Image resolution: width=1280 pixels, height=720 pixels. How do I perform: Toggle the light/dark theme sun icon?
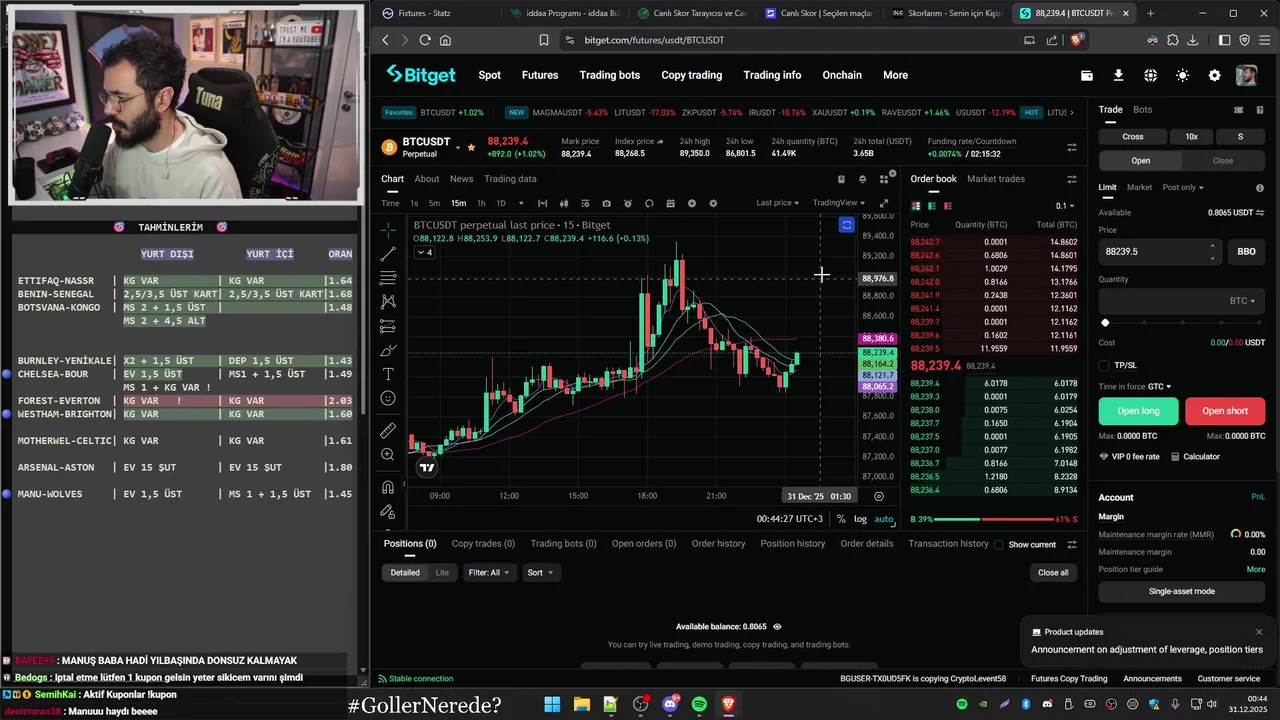coord(1183,75)
